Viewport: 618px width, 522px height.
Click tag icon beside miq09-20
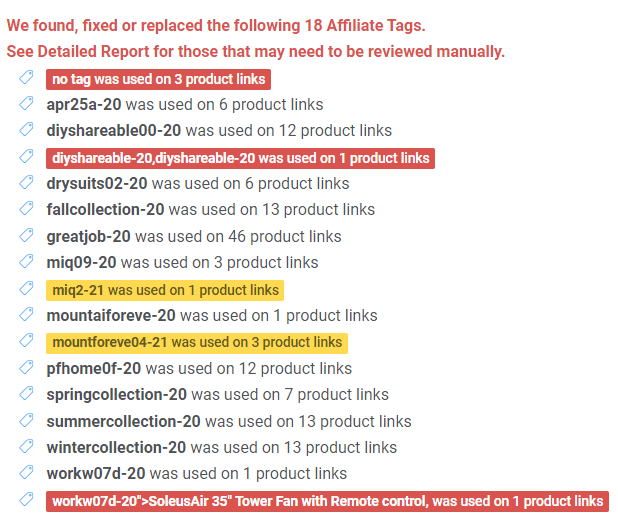[26, 261]
